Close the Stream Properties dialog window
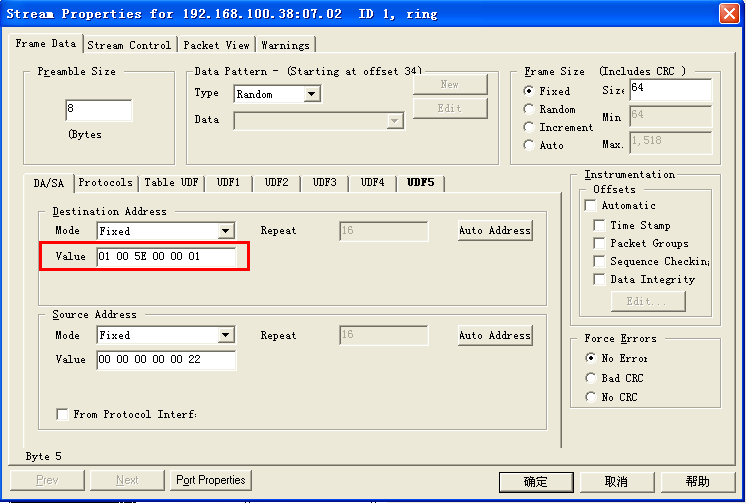This screenshot has height=503, width=746. coord(729,13)
